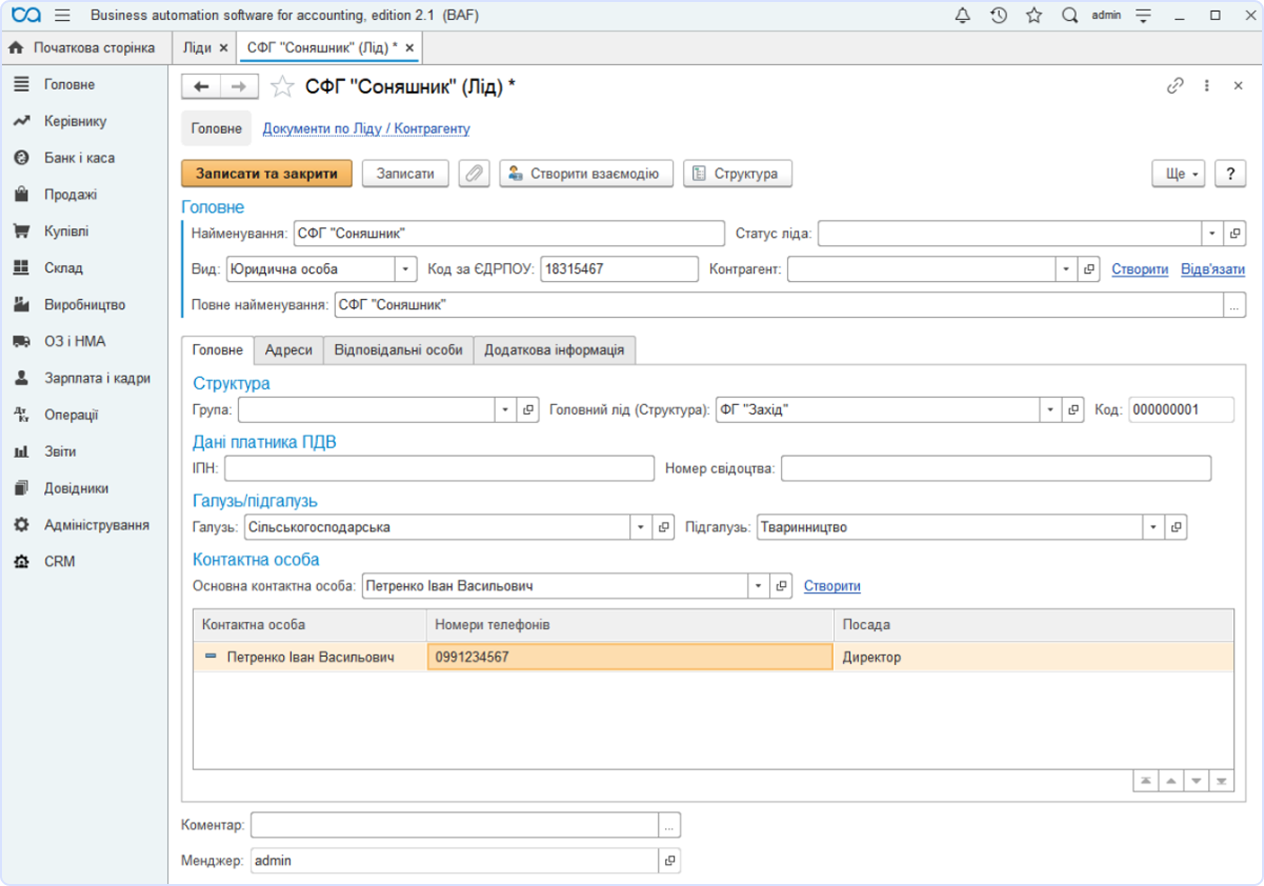Image resolution: width=1264 pixels, height=886 pixels.
Task: Open the Банк і каса sidebar section
Action: [79, 158]
